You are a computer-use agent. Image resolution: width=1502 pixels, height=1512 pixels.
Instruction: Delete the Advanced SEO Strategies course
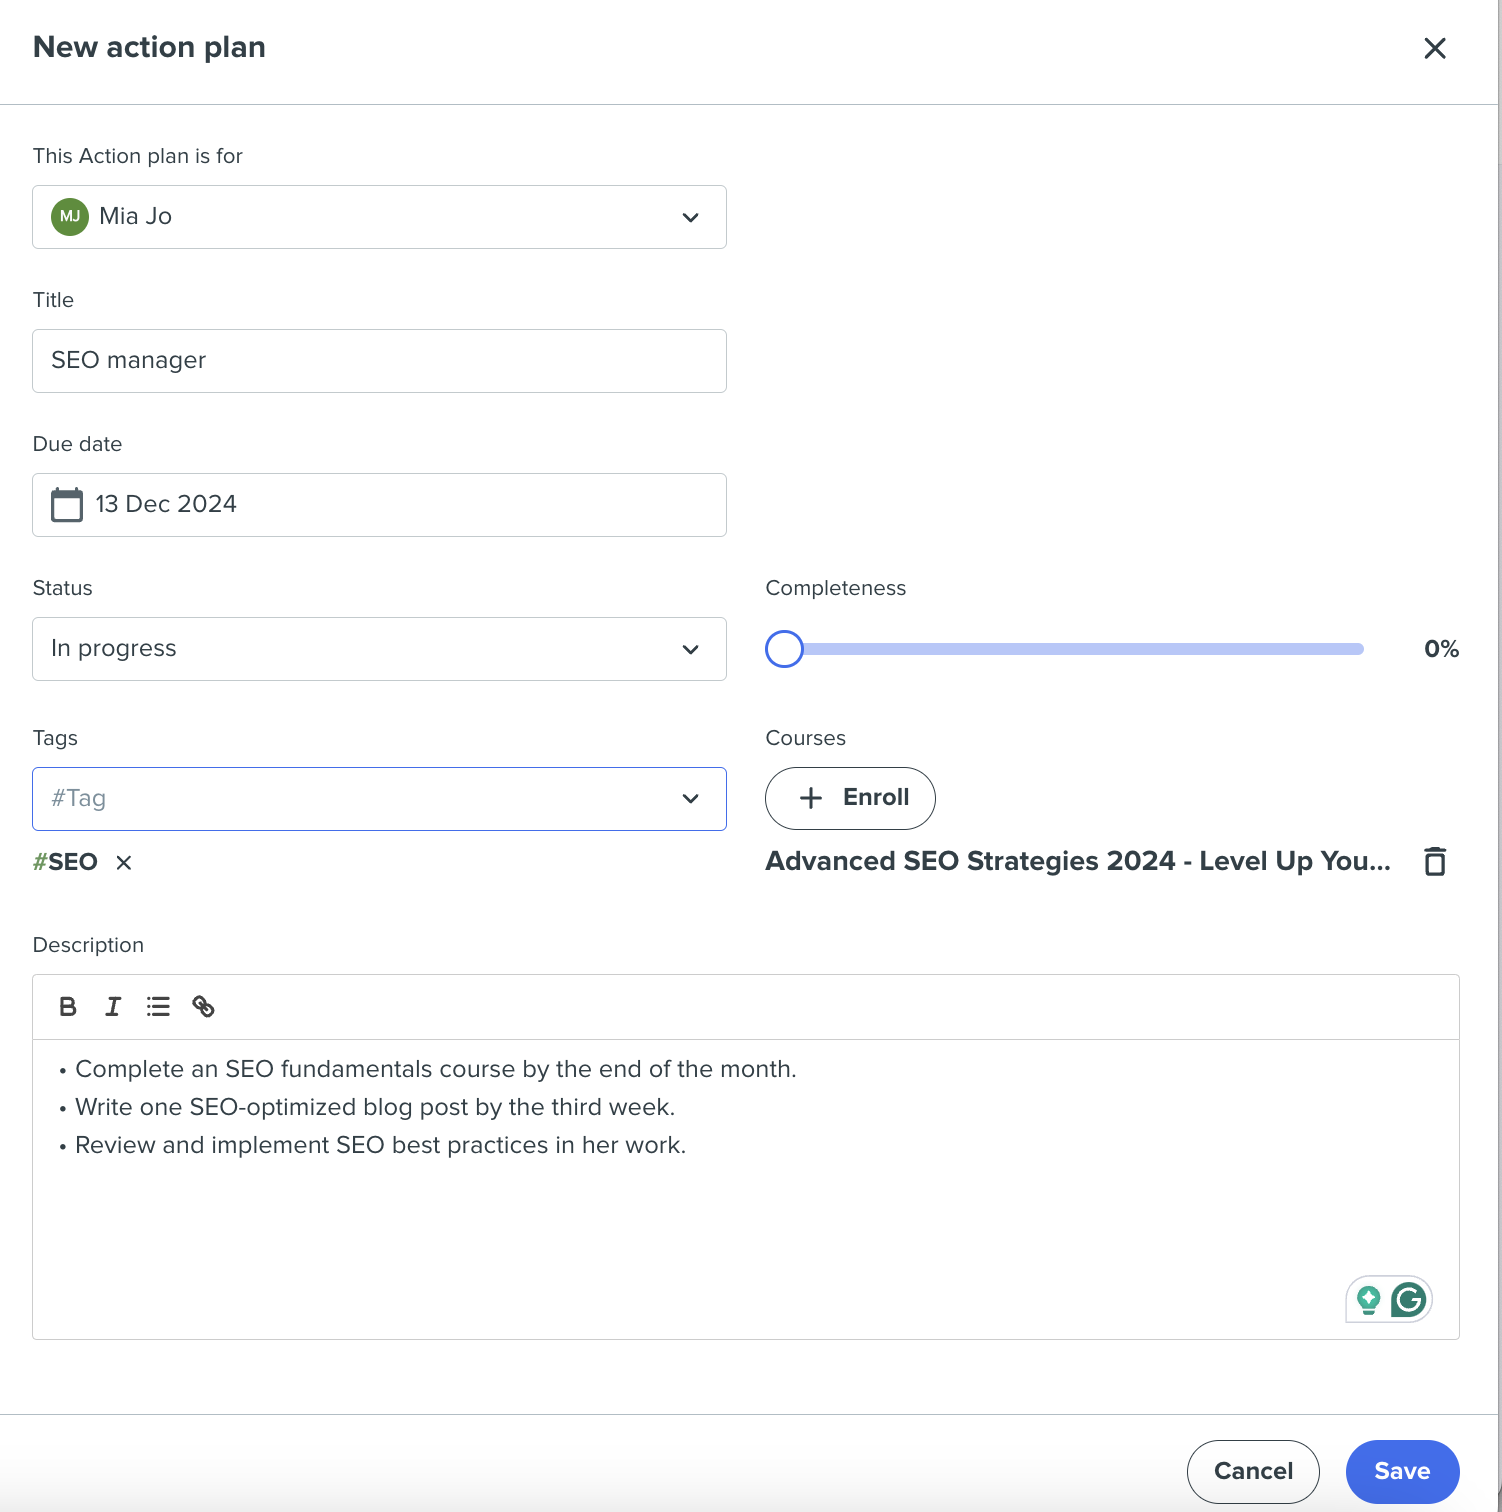point(1435,861)
